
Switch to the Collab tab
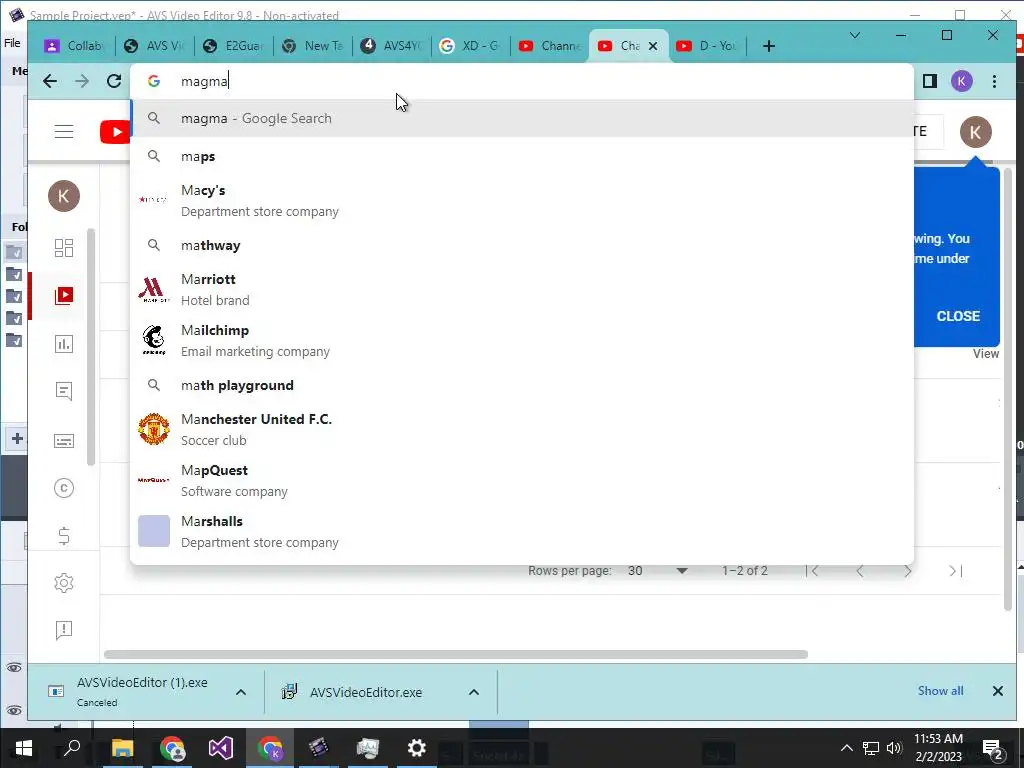click(x=75, y=46)
